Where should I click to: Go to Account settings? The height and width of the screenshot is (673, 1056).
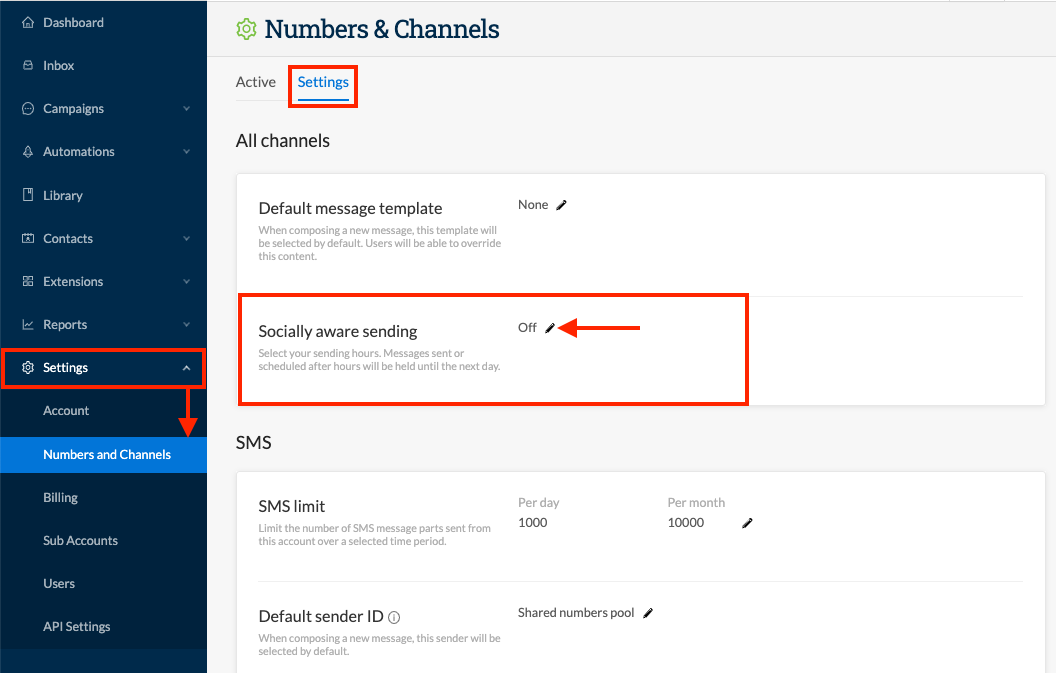[66, 411]
